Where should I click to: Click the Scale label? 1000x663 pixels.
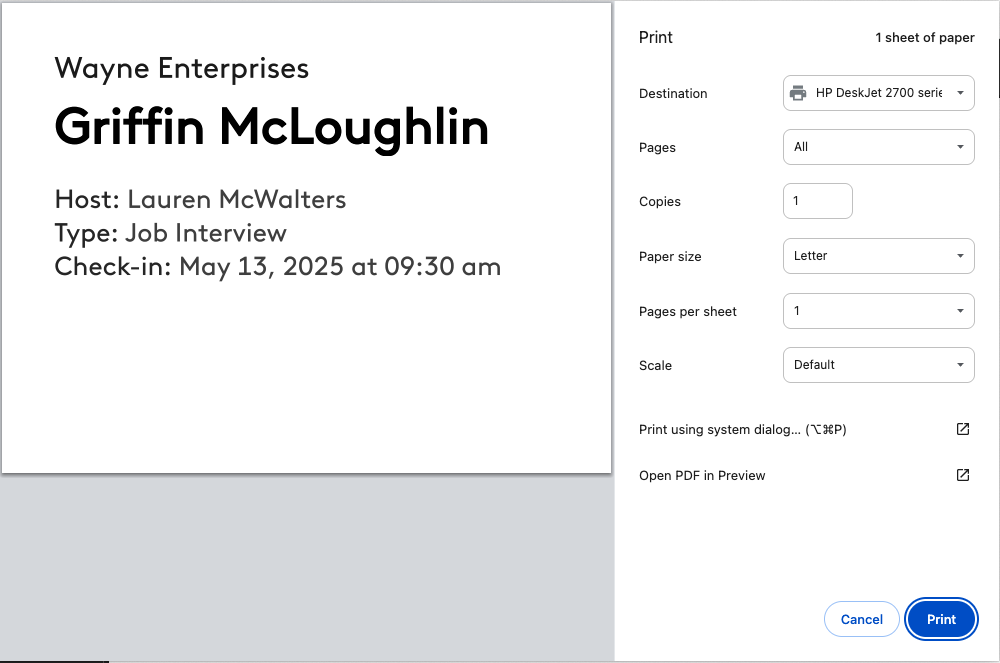click(655, 365)
